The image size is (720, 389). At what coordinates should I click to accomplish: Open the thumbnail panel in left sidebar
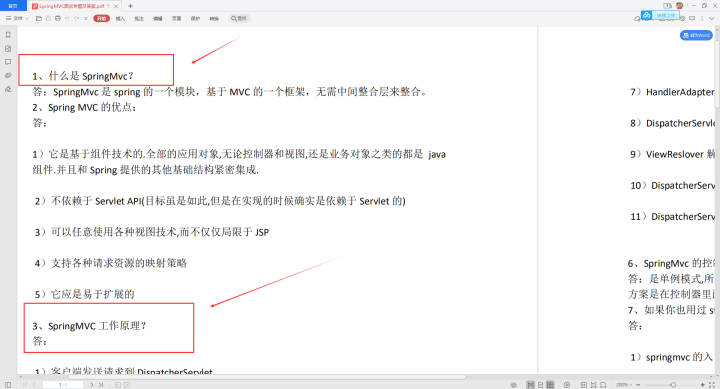pyautogui.click(x=8, y=49)
